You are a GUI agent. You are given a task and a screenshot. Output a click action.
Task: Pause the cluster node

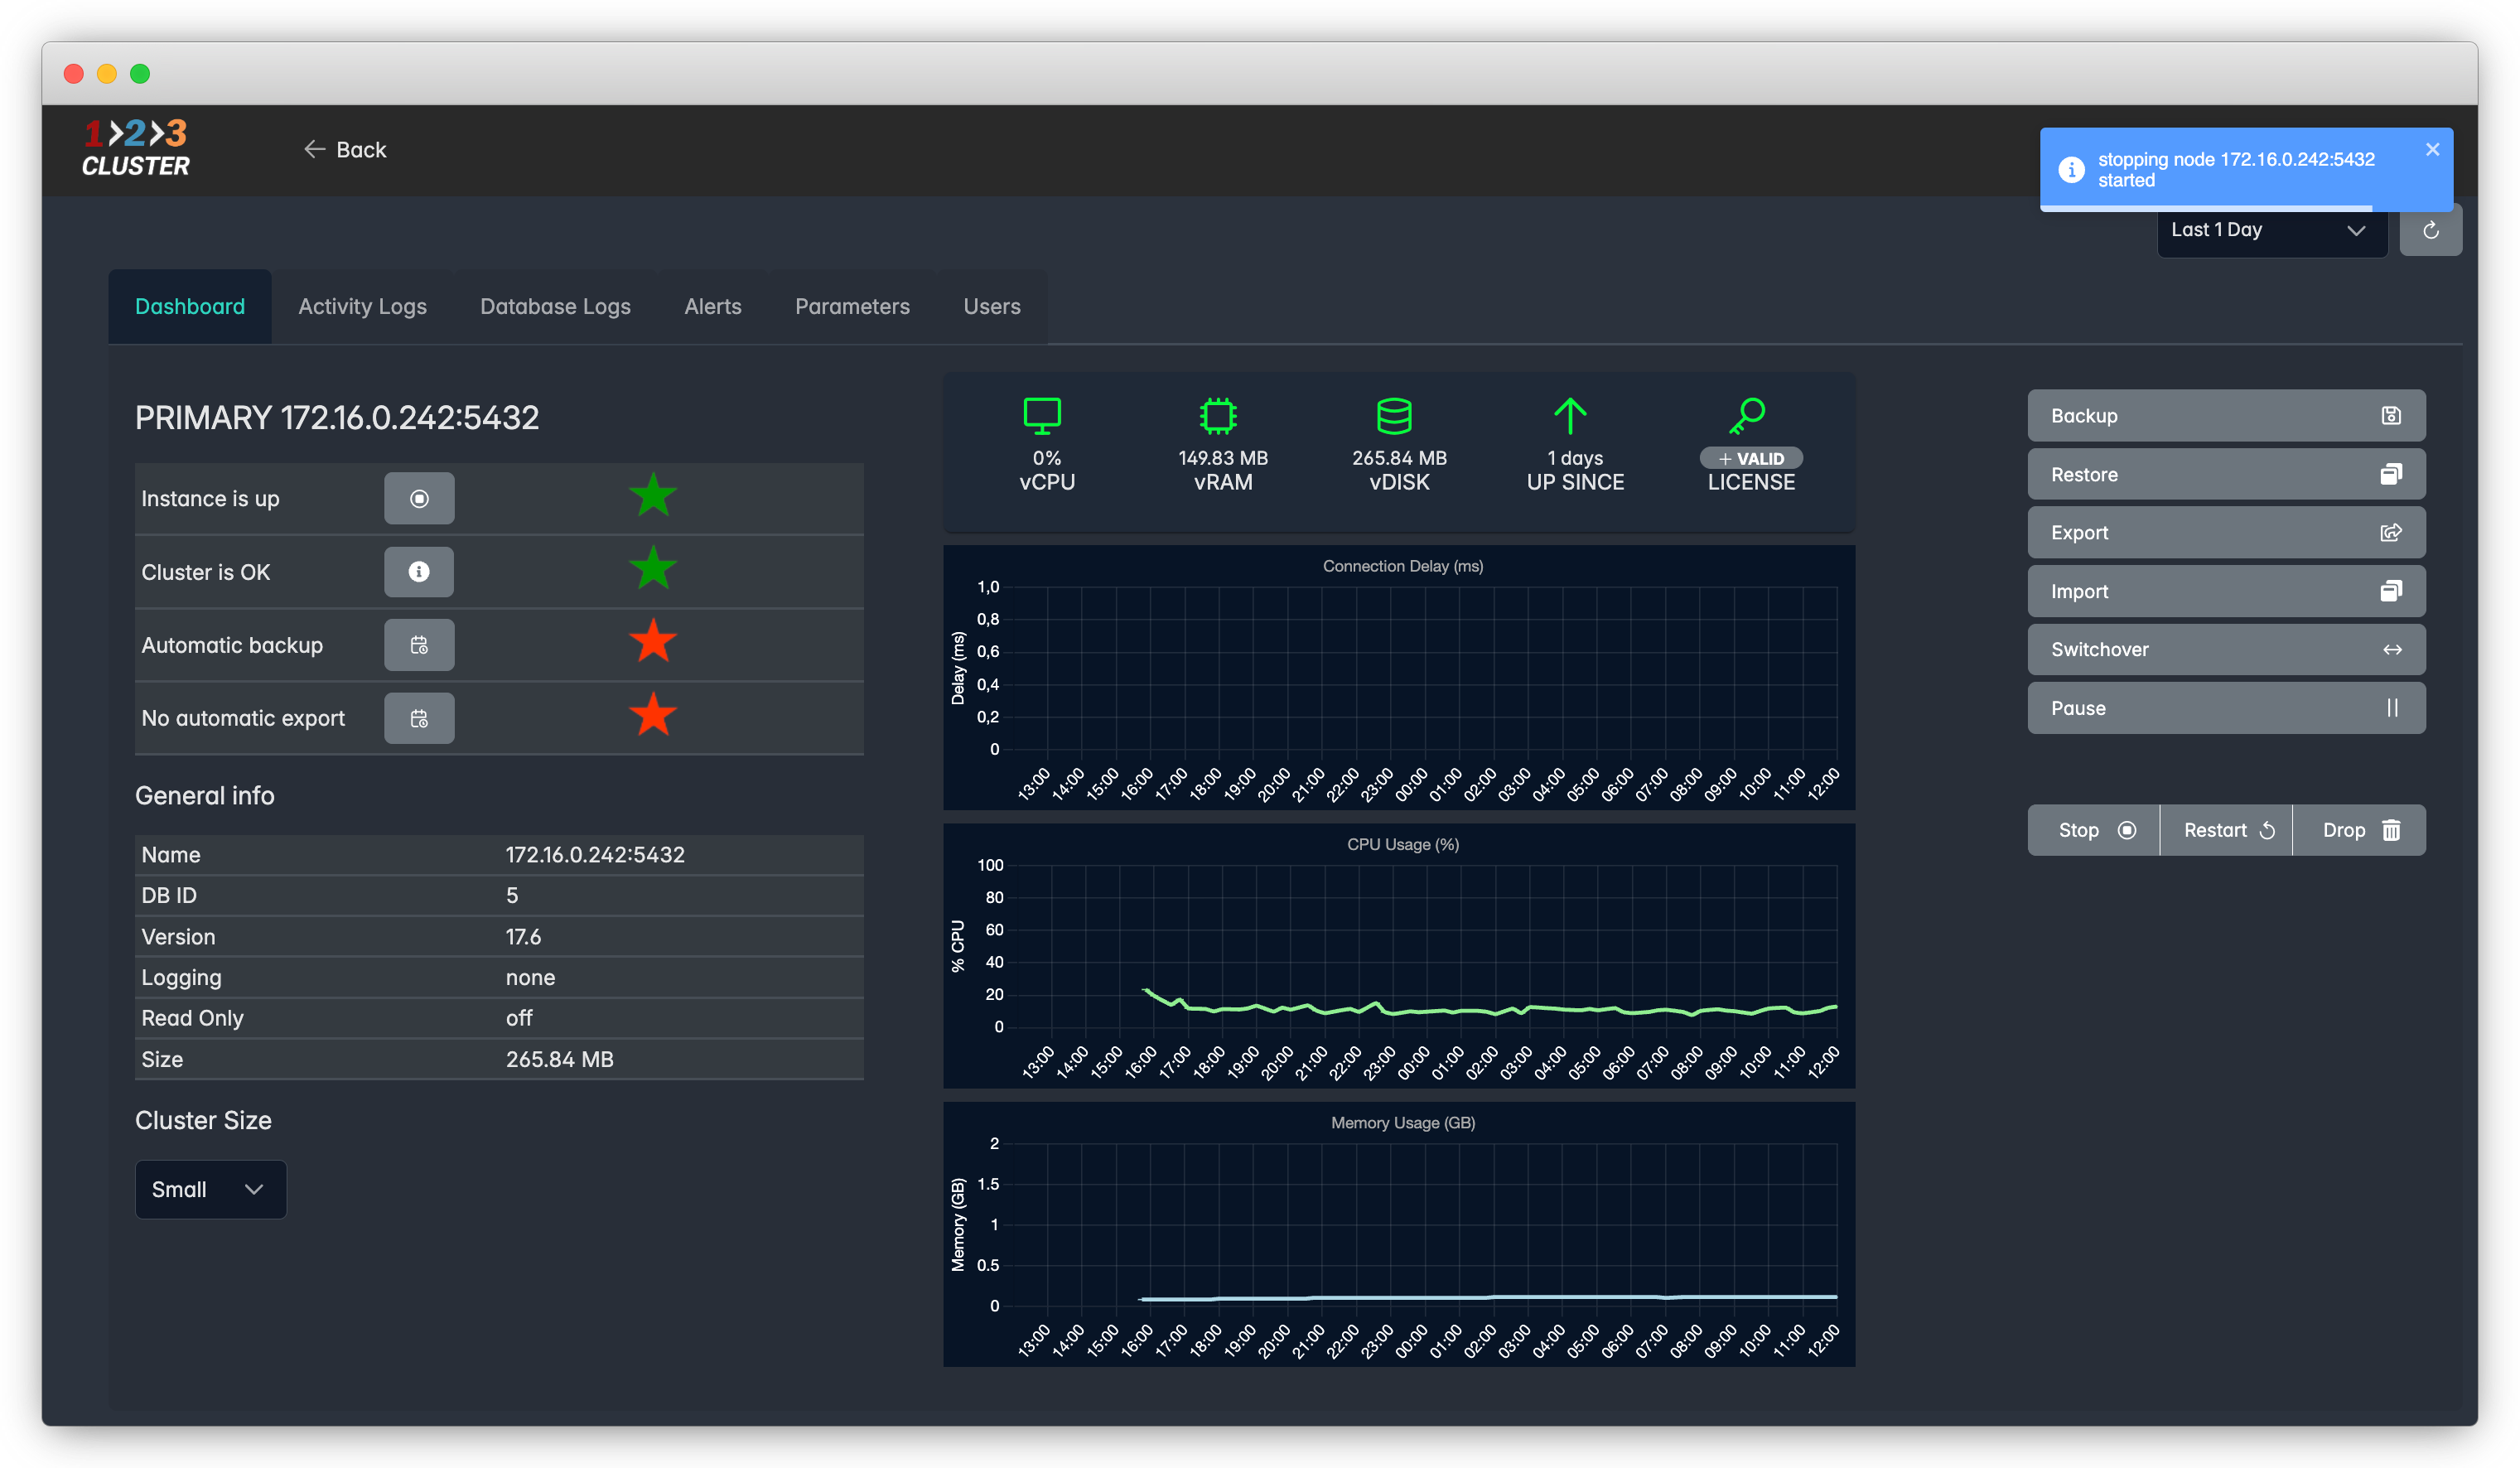[x=2225, y=708]
